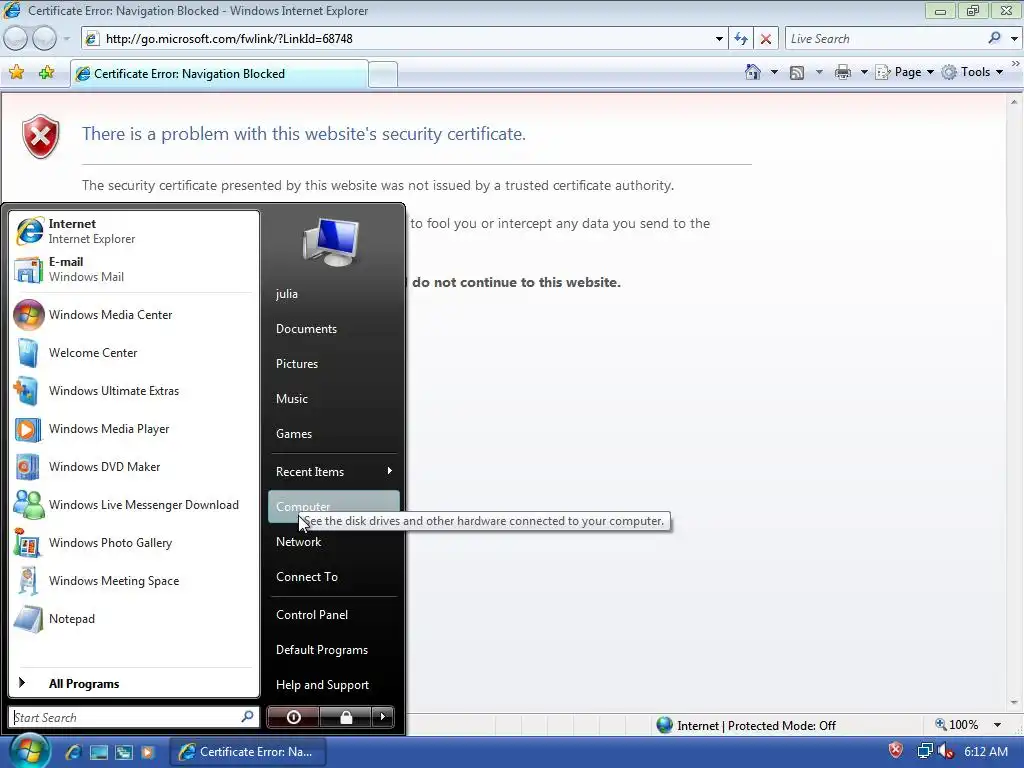Expand the Home button dropdown arrow
Screen dimensions: 1024x768
774,72
